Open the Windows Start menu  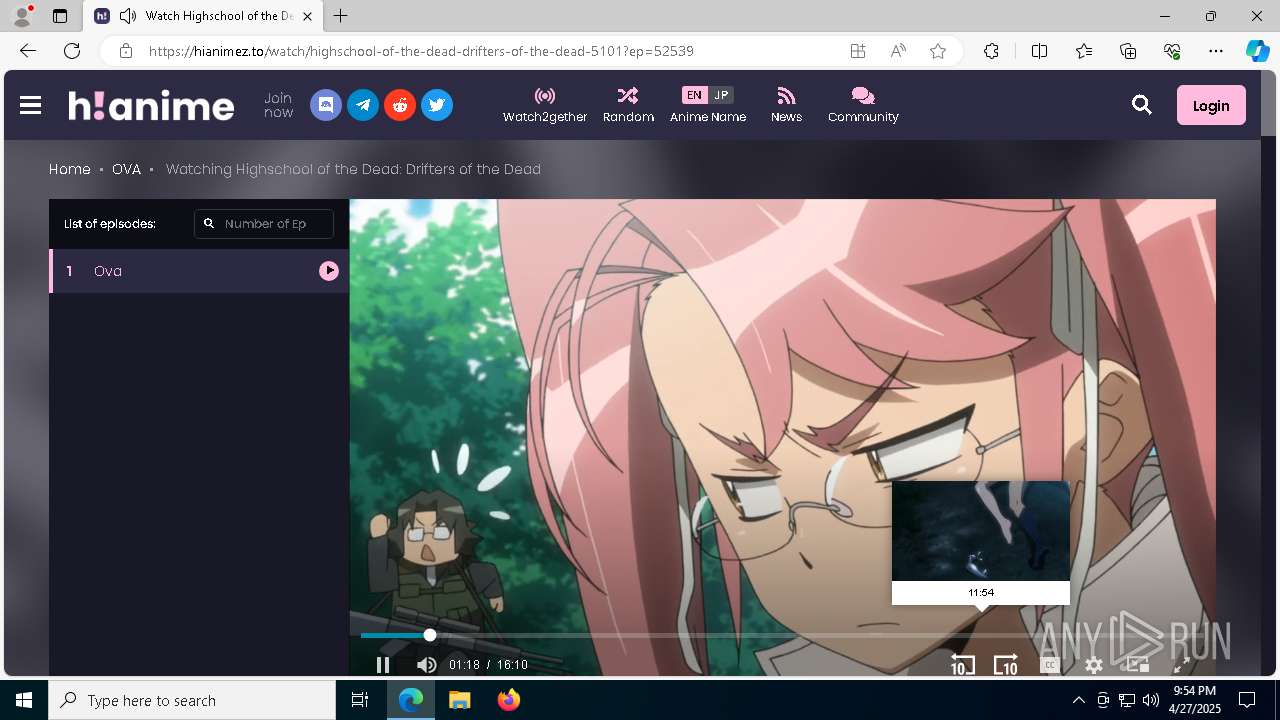coord(24,700)
